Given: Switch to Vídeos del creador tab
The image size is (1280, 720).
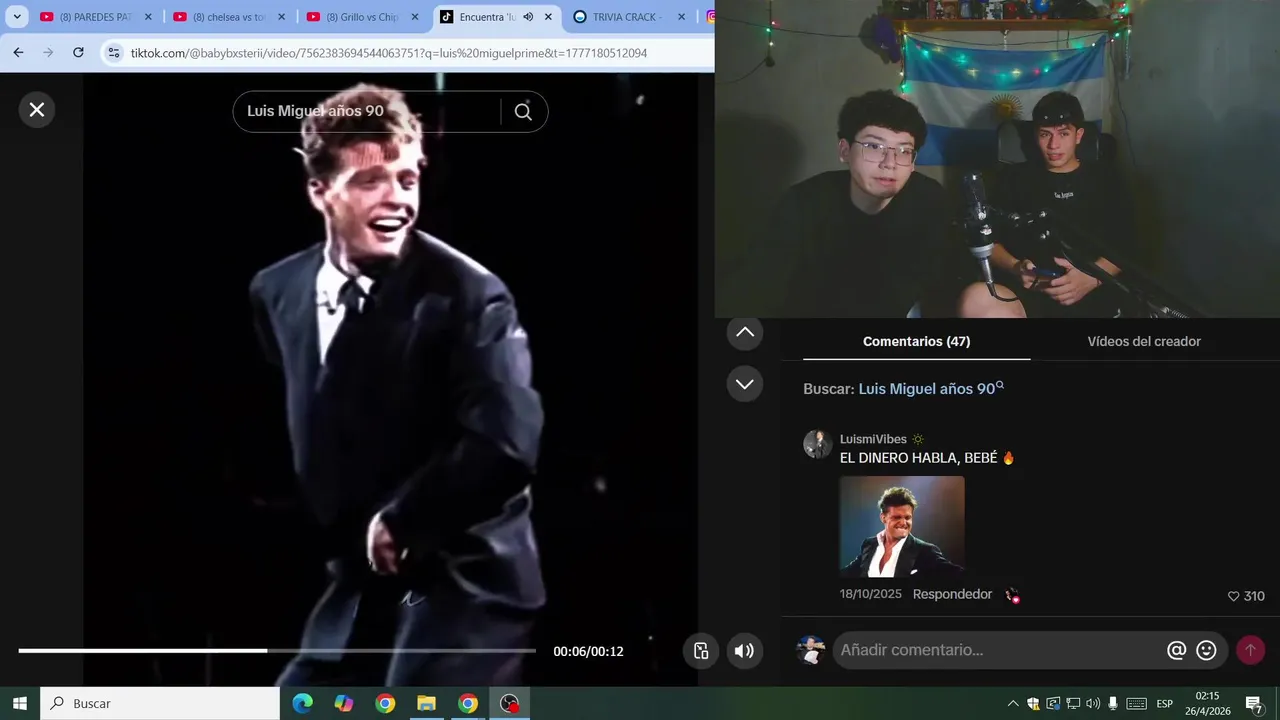Looking at the screenshot, I should (x=1144, y=341).
